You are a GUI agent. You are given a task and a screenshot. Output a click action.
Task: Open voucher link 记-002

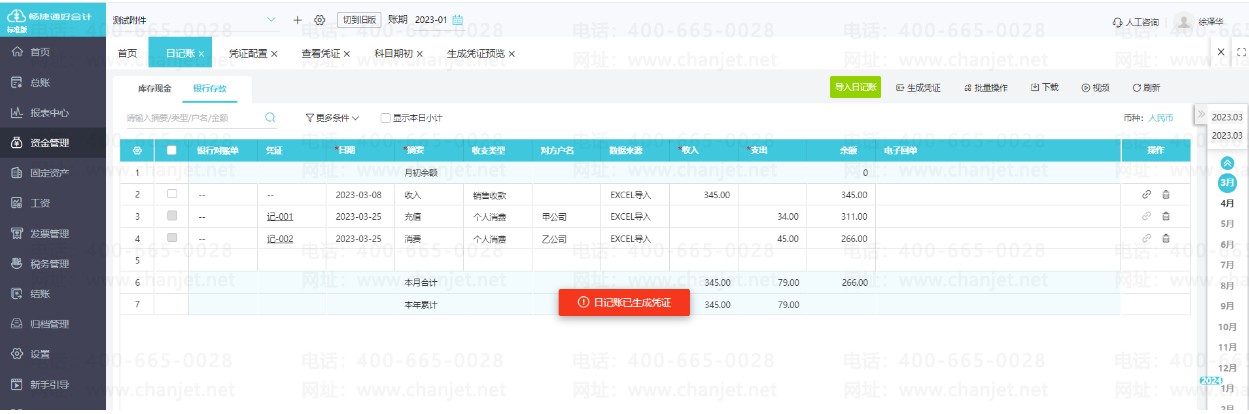(280, 239)
